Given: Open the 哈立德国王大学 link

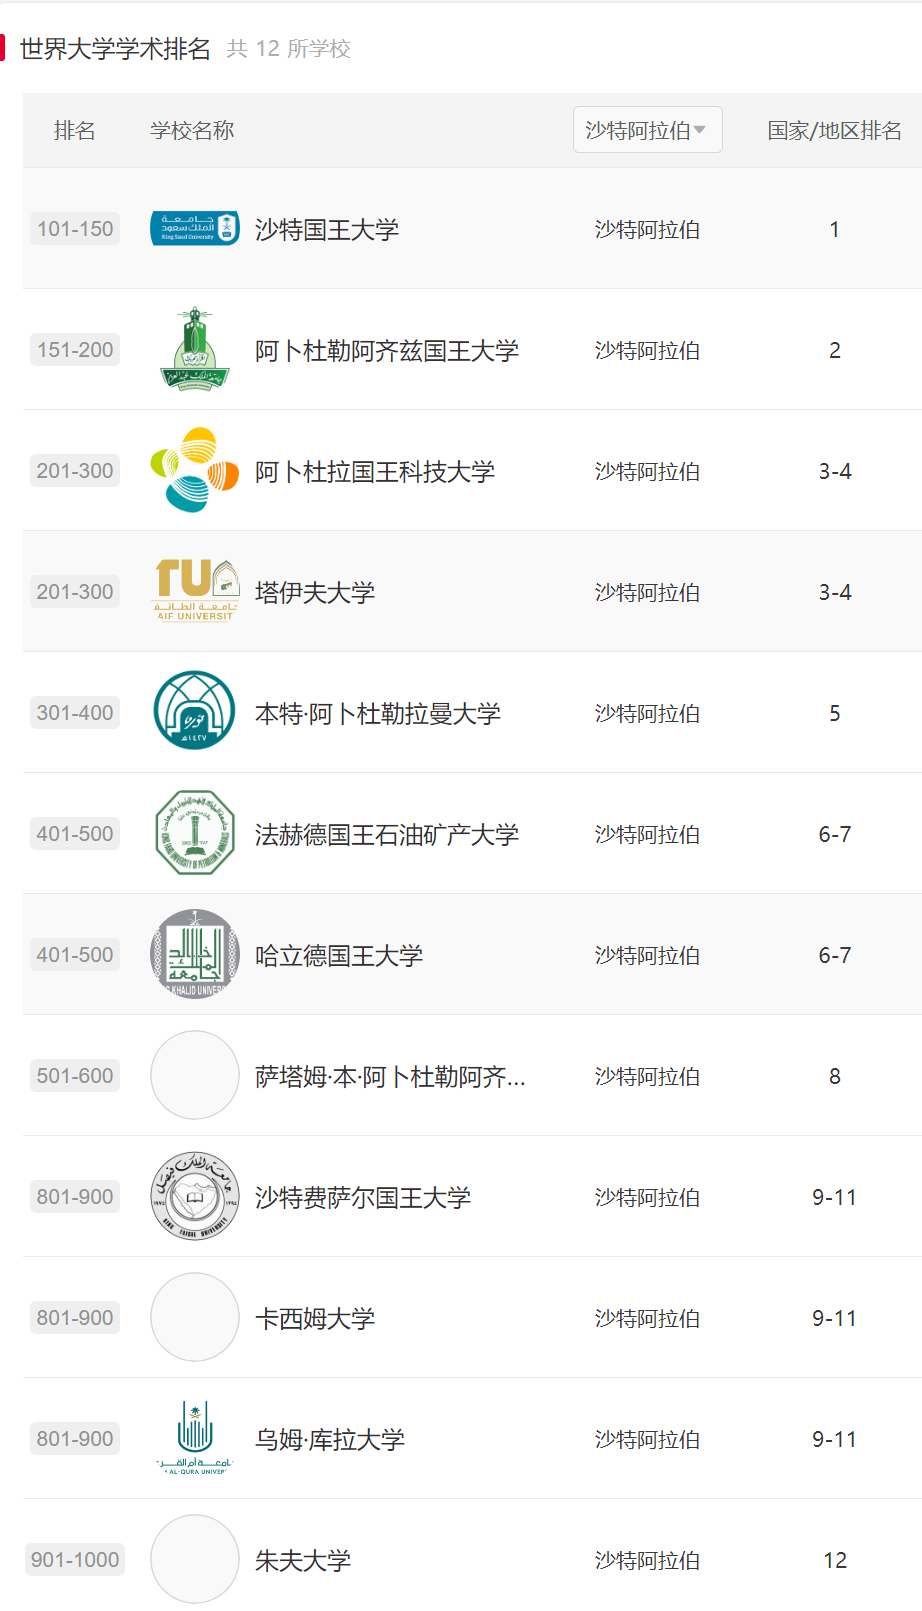Looking at the screenshot, I should (x=339, y=955).
